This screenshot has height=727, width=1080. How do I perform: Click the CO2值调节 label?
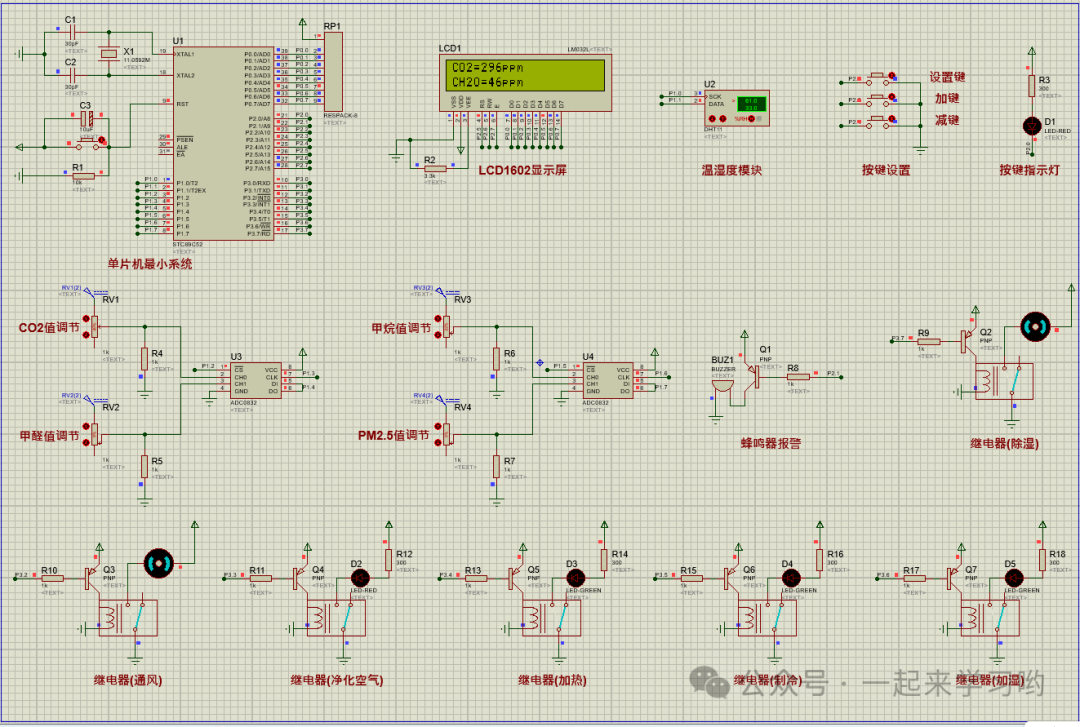tap(49, 328)
